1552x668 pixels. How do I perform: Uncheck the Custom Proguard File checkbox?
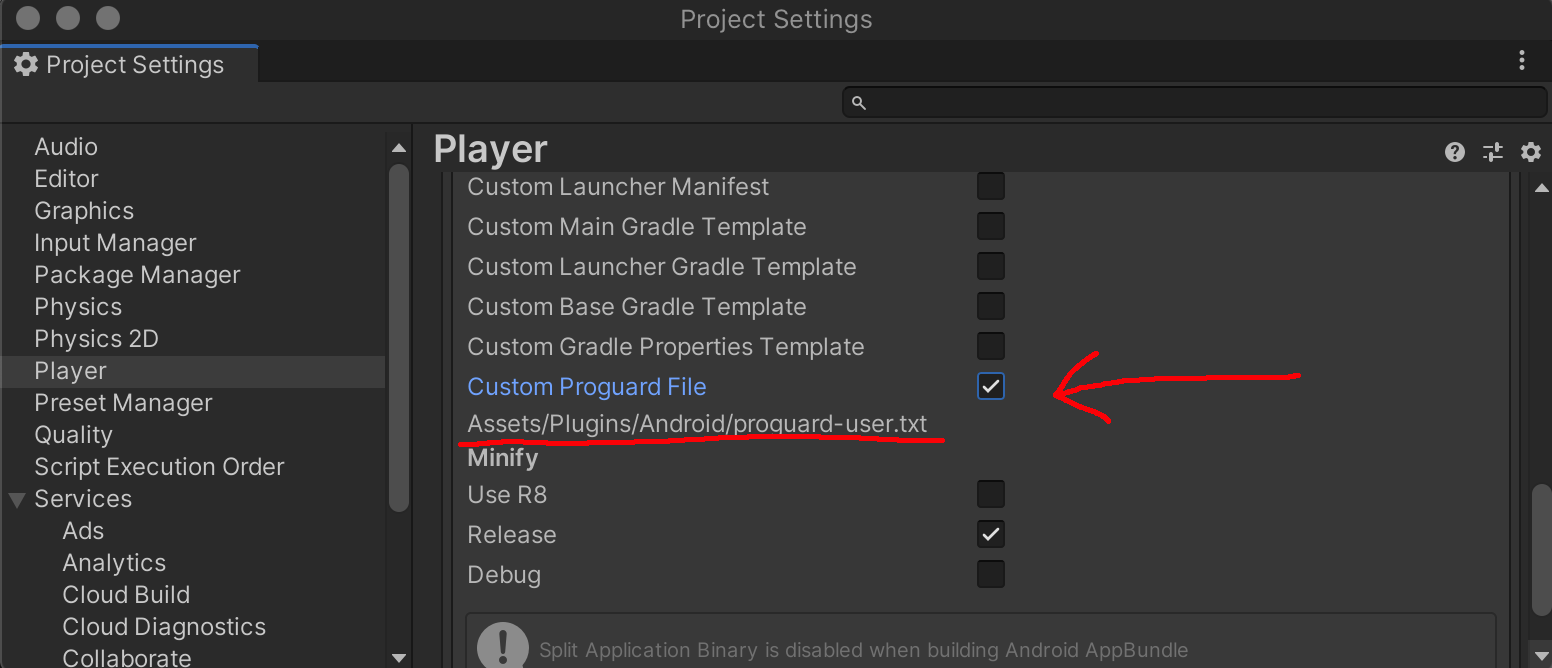coord(991,387)
